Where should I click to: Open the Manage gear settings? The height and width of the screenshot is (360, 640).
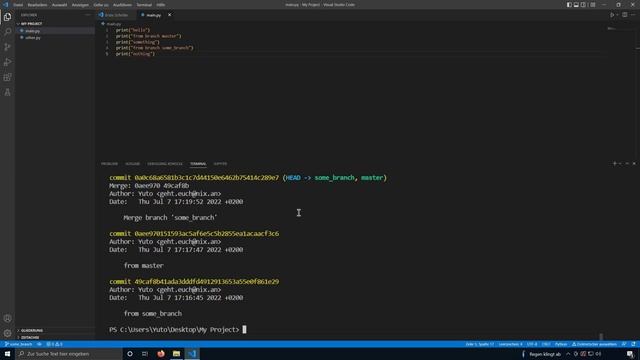pos(7,333)
